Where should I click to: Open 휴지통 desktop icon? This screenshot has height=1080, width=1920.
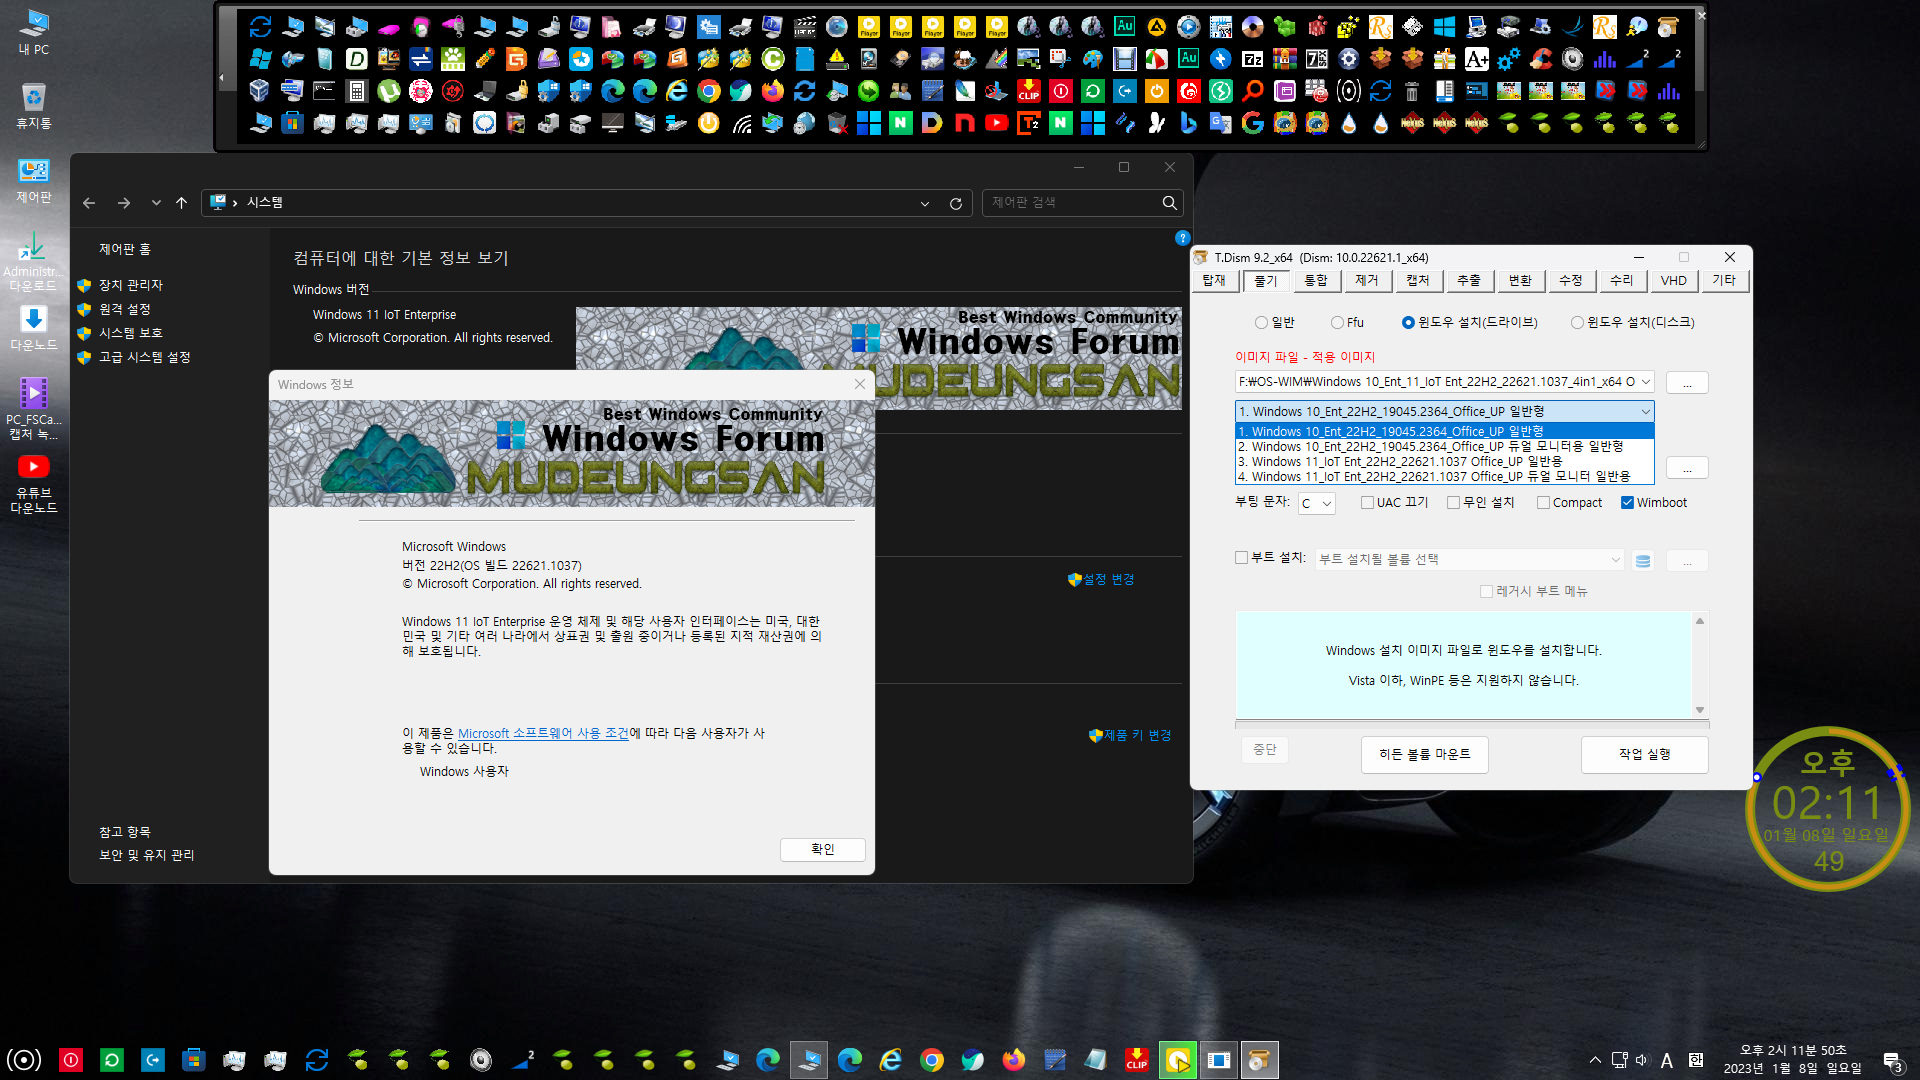point(34,106)
